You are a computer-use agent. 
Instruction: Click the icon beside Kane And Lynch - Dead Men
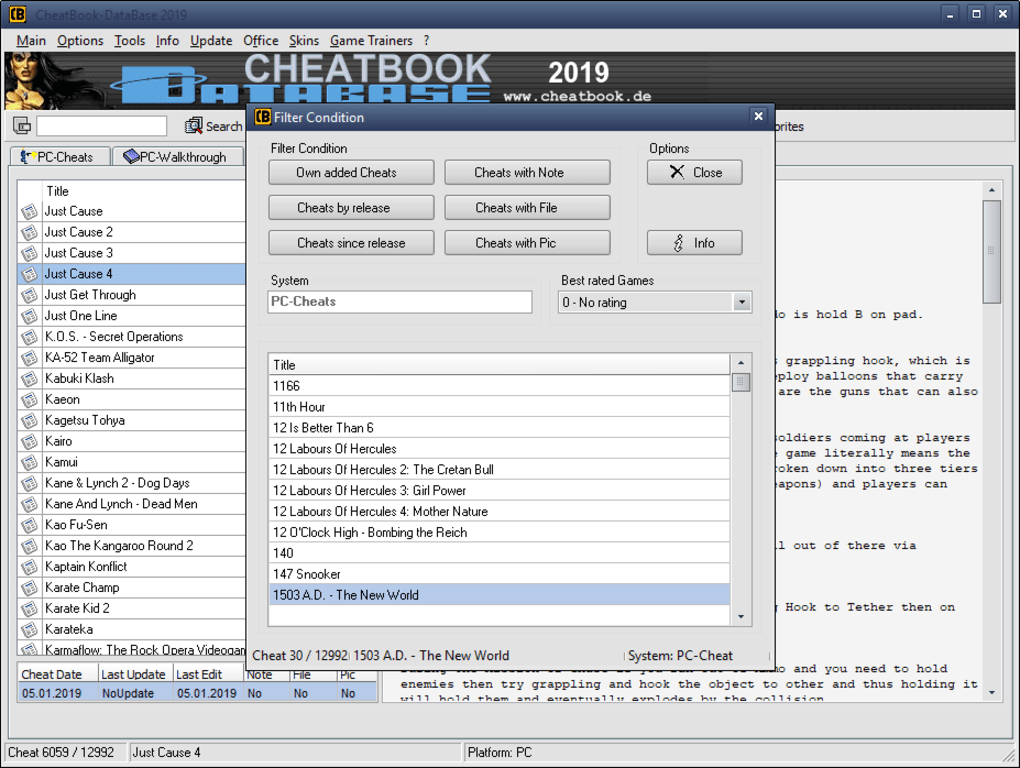pos(29,504)
